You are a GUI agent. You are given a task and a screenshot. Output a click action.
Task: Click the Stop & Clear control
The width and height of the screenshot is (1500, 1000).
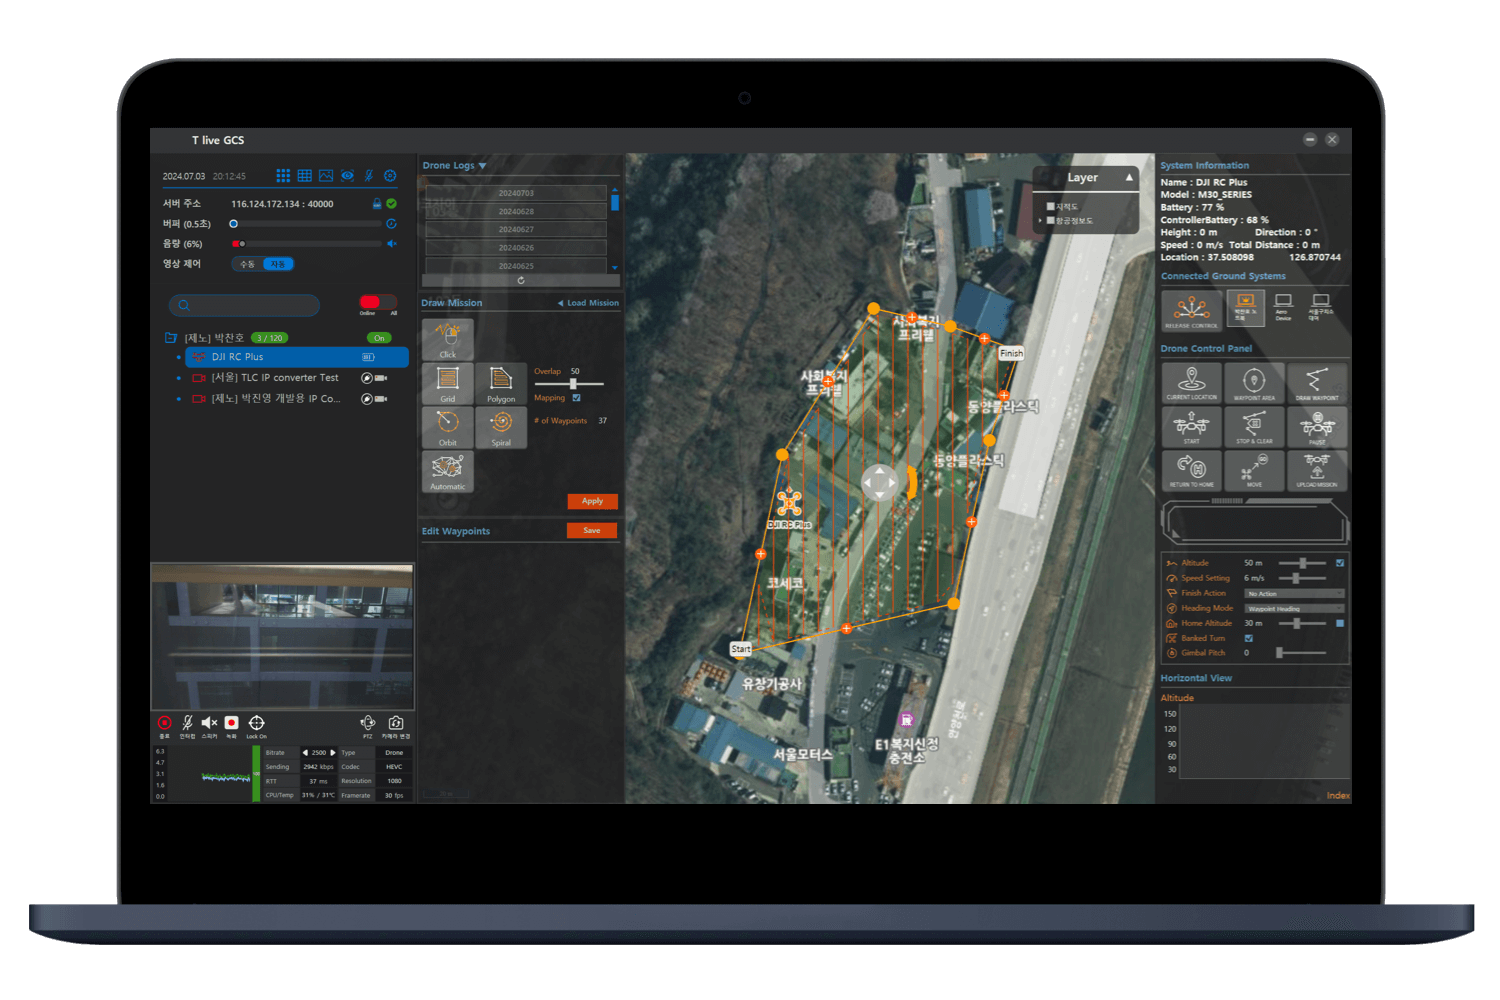click(x=1254, y=427)
